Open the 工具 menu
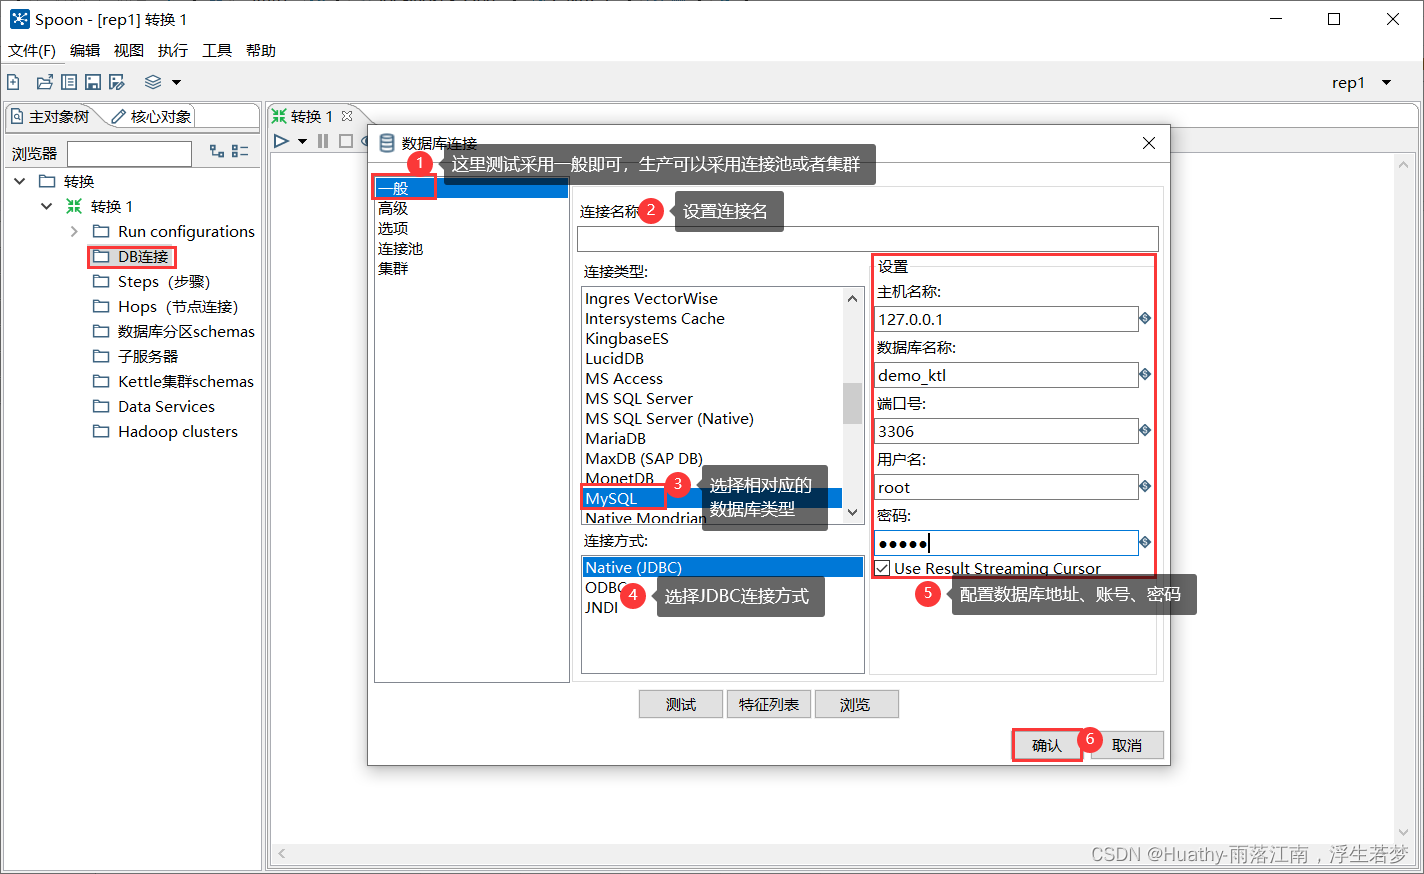The height and width of the screenshot is (874, 1424). pos(217,50)
